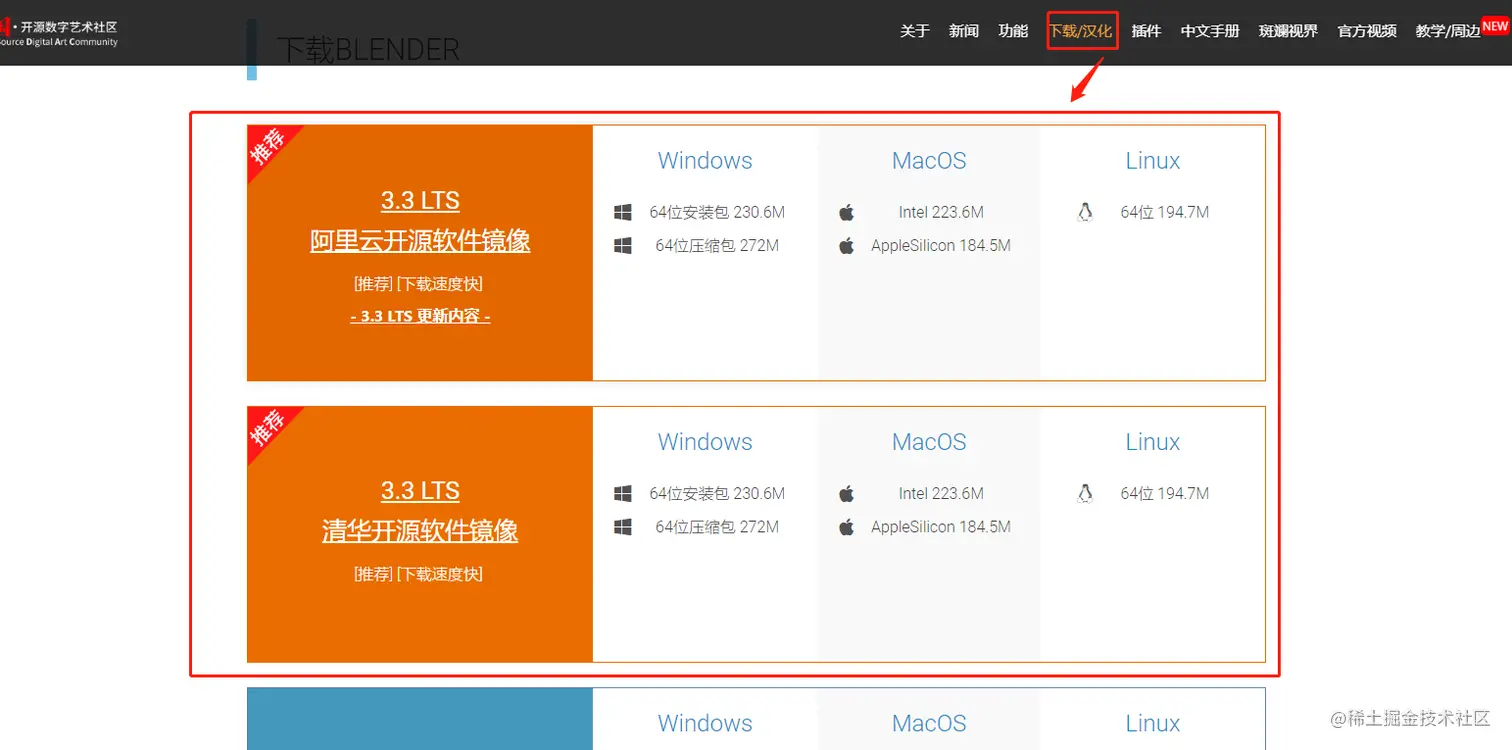Click 3.3 LTS link above 清华开源软件镜像
The width and height of the screenshot is (1512, 750).
(x=420, y=490)
